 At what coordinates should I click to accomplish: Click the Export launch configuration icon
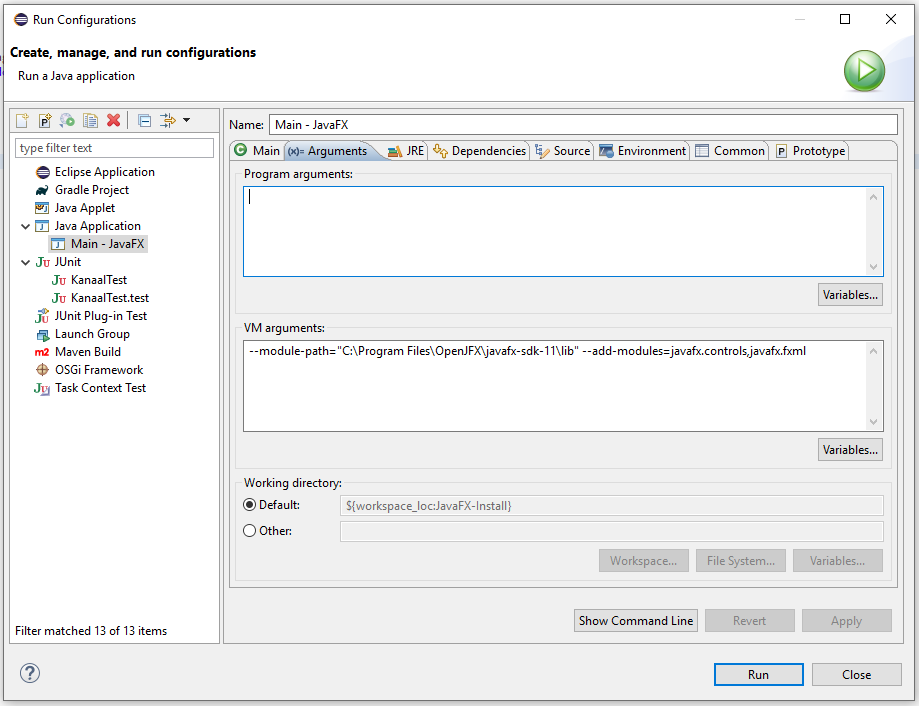click(67, 120)
